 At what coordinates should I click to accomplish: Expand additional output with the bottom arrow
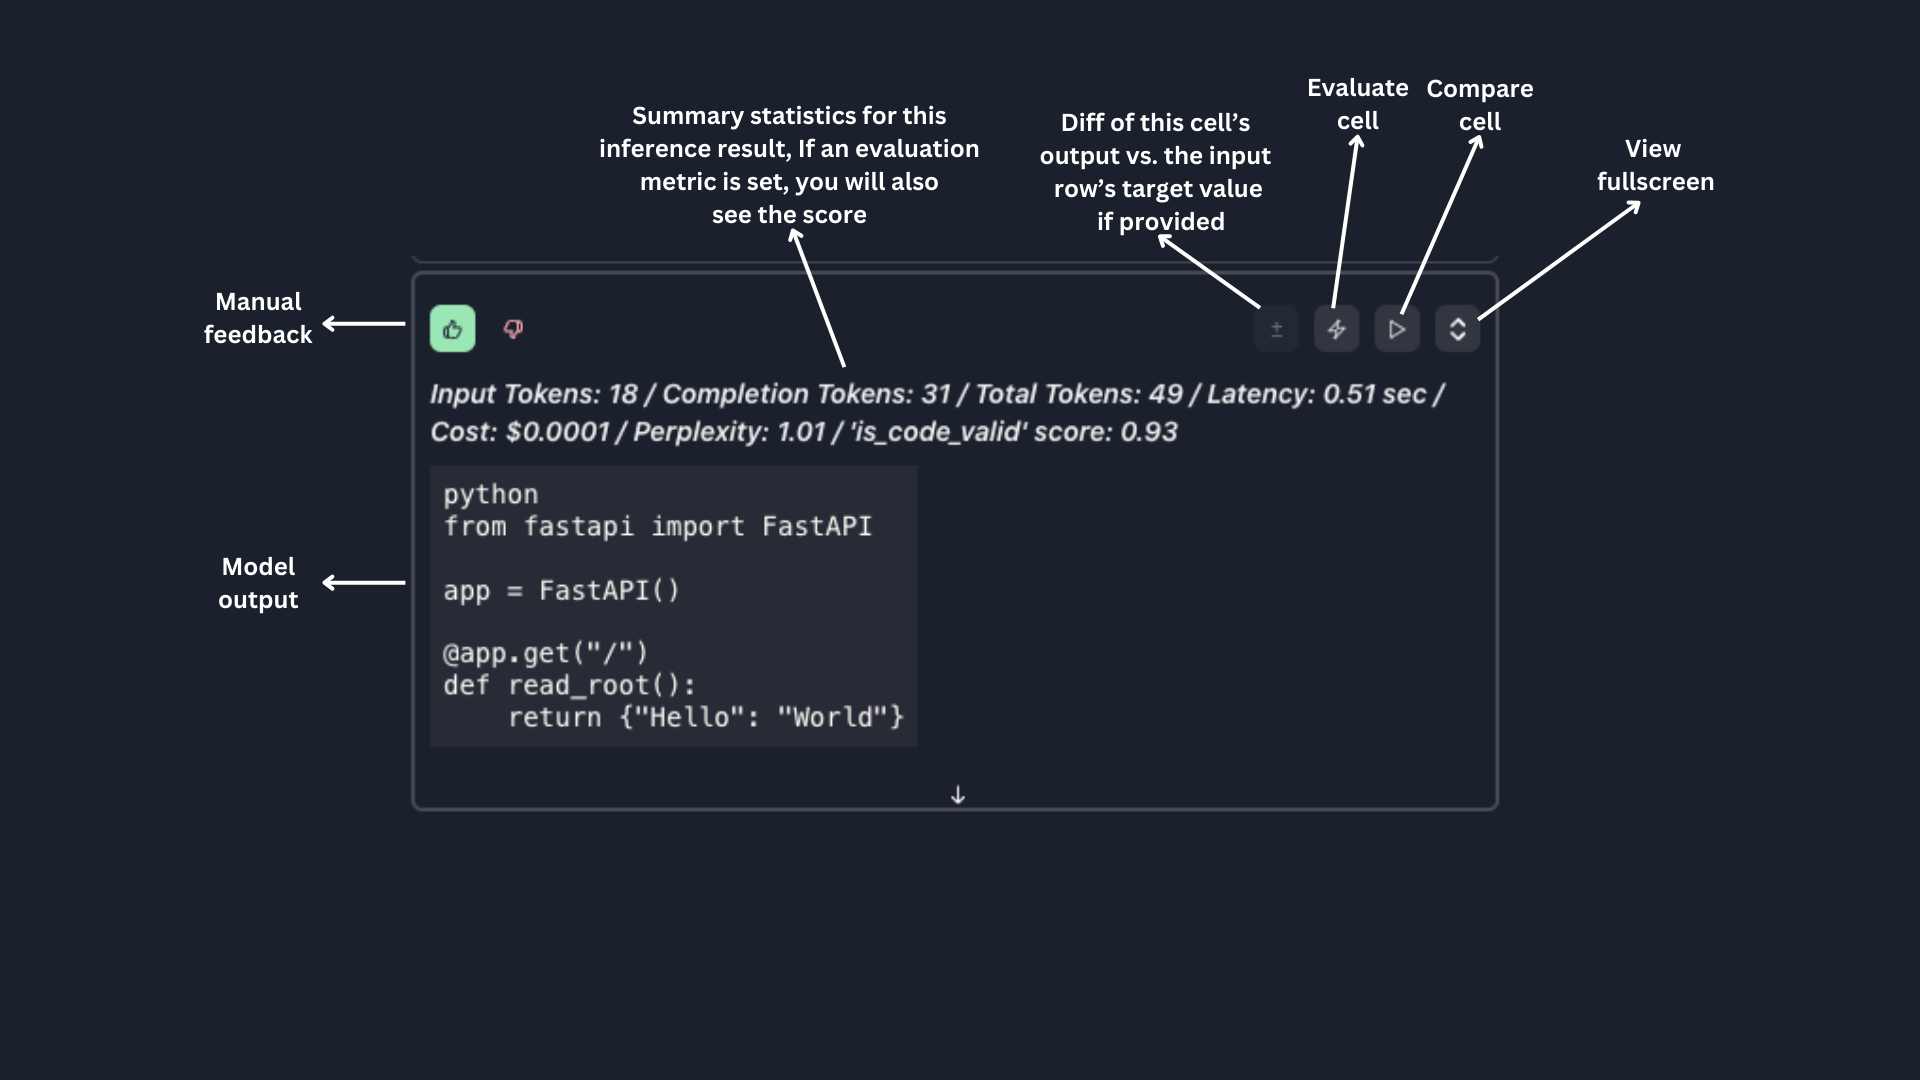[x=957, y=793]
